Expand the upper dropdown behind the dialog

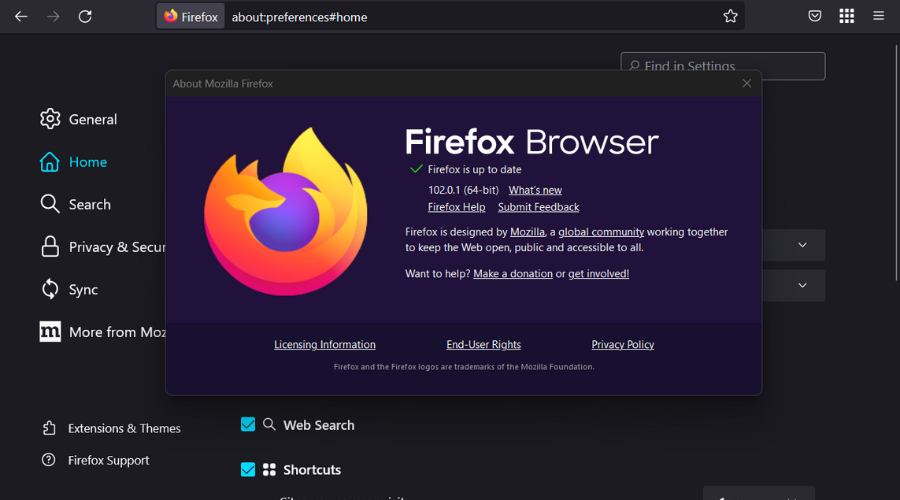[802, 245]
